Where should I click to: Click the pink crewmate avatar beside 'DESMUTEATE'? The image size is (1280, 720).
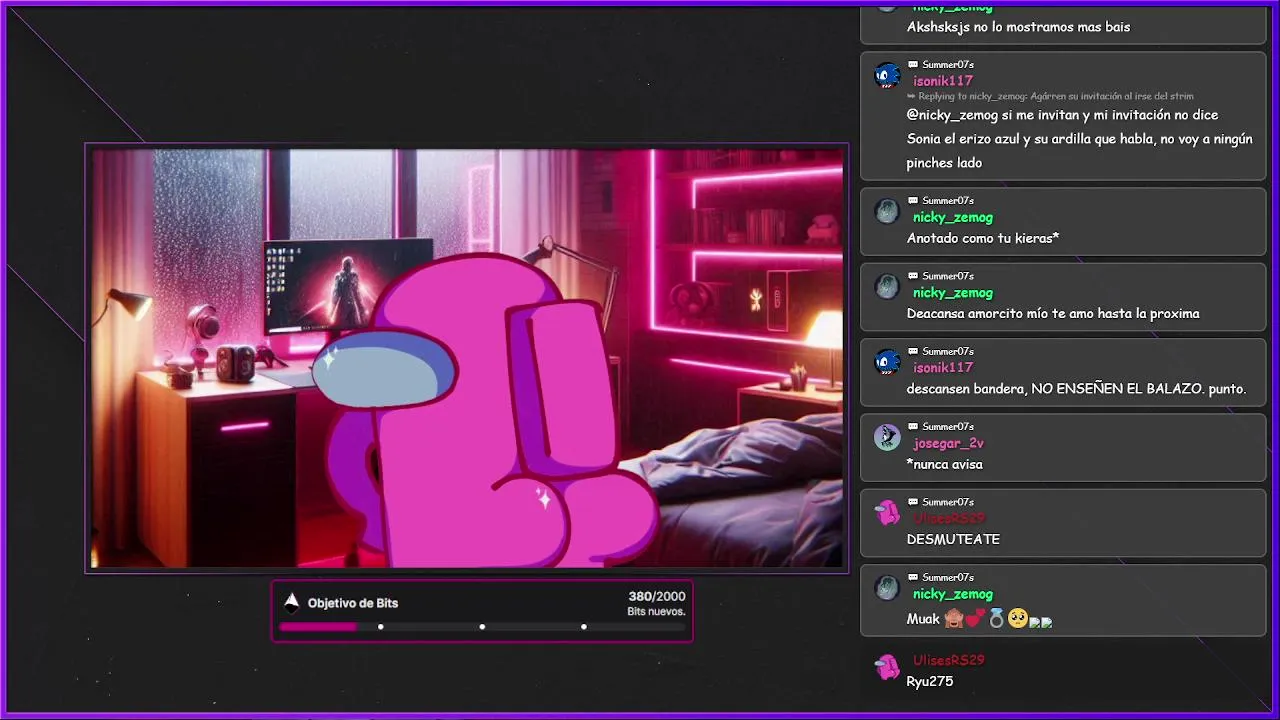click(887, 513)
